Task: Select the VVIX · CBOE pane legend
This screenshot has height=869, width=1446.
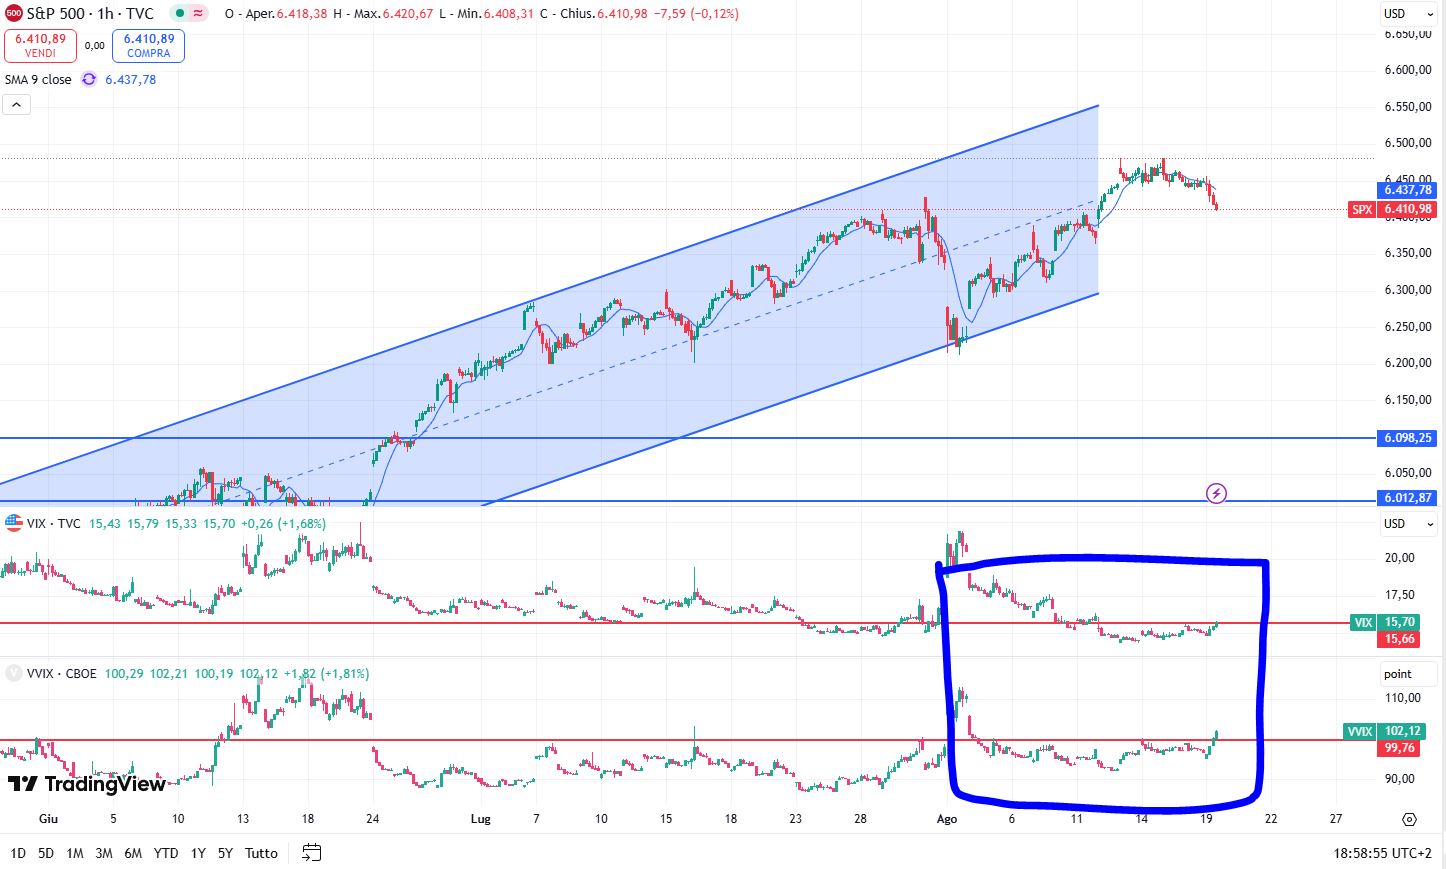Action: point(62,673)
